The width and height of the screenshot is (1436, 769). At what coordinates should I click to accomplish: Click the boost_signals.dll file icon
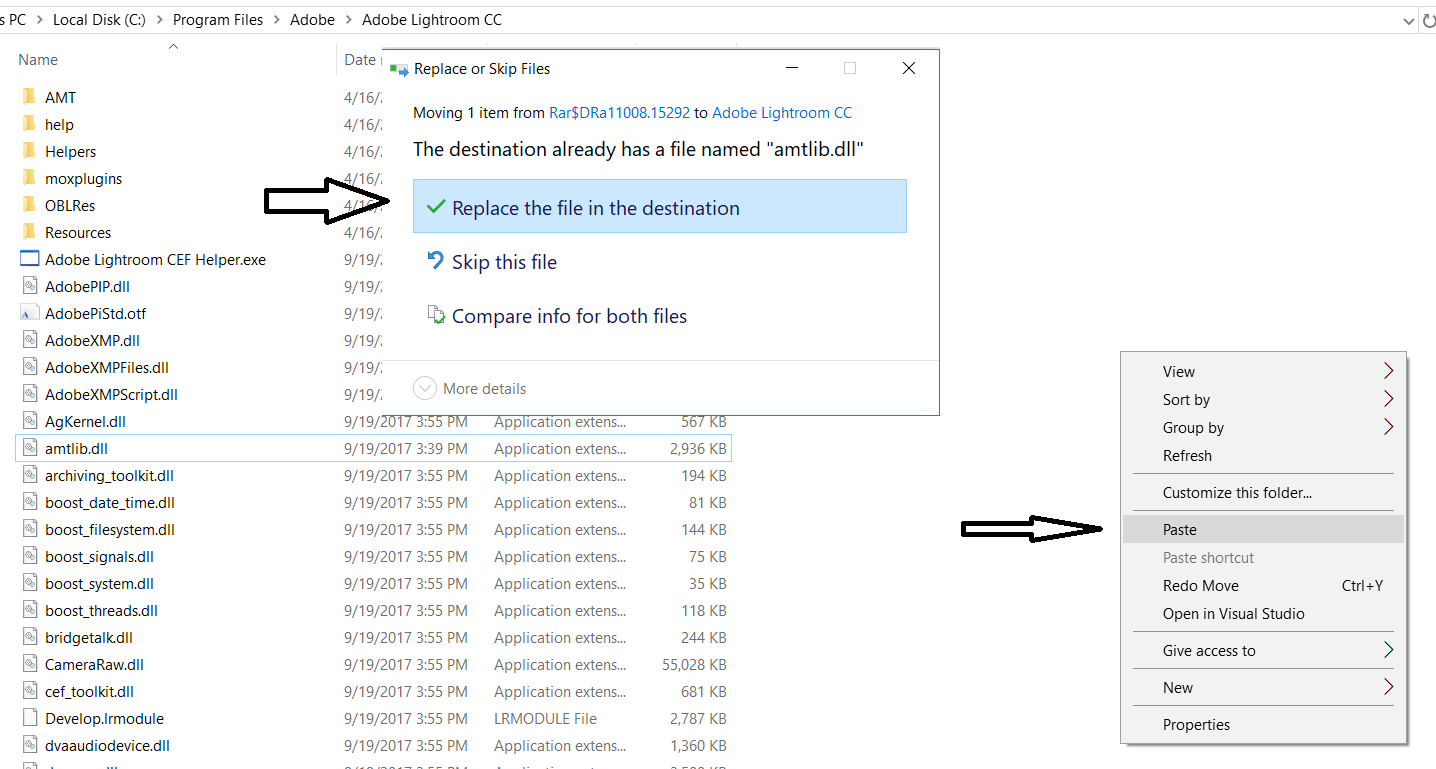pos(29,556)
